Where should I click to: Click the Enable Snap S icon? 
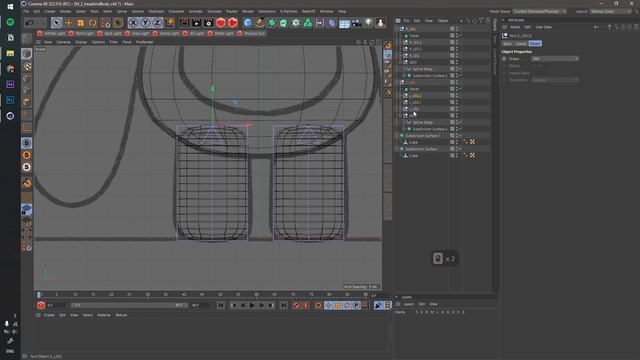(27, 143)
